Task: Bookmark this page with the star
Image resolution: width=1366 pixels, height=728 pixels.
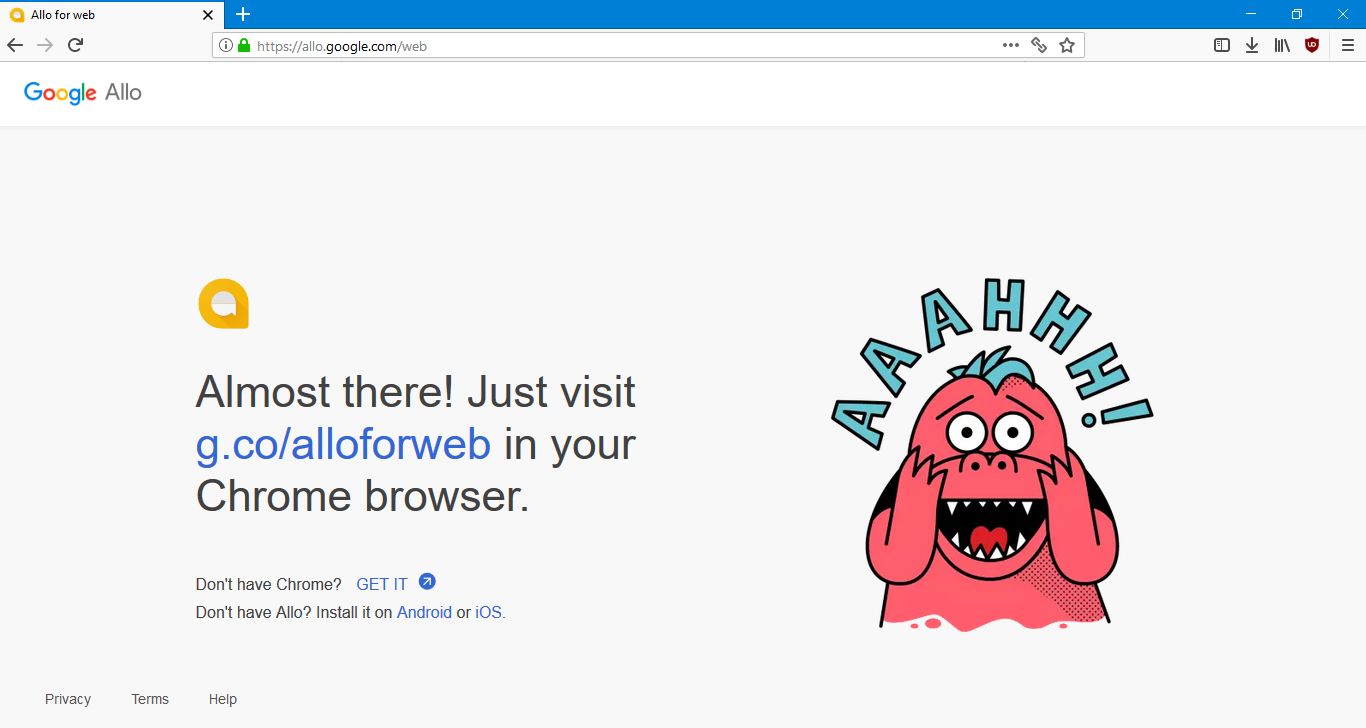Action: point(1067,45)
